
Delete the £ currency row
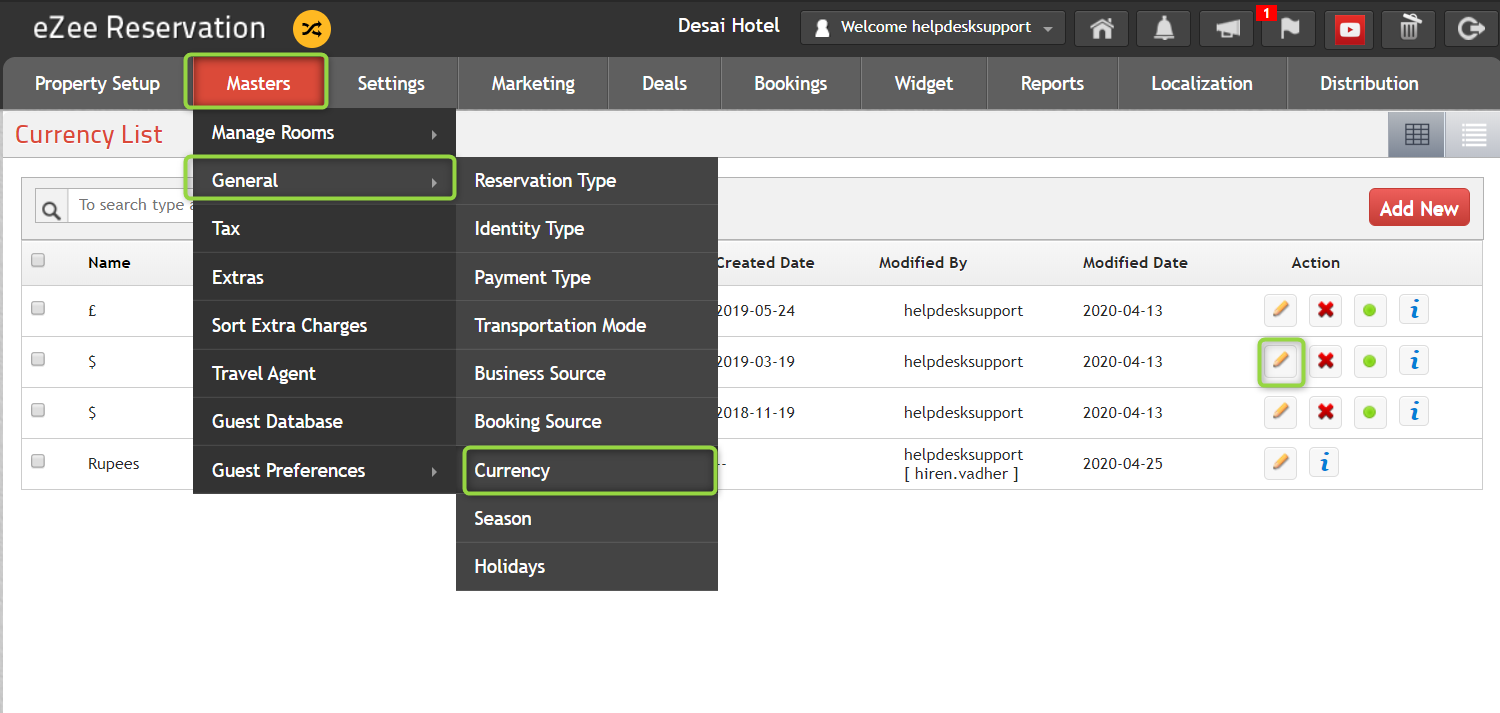pyautogui.click(x=1325, y=310)
